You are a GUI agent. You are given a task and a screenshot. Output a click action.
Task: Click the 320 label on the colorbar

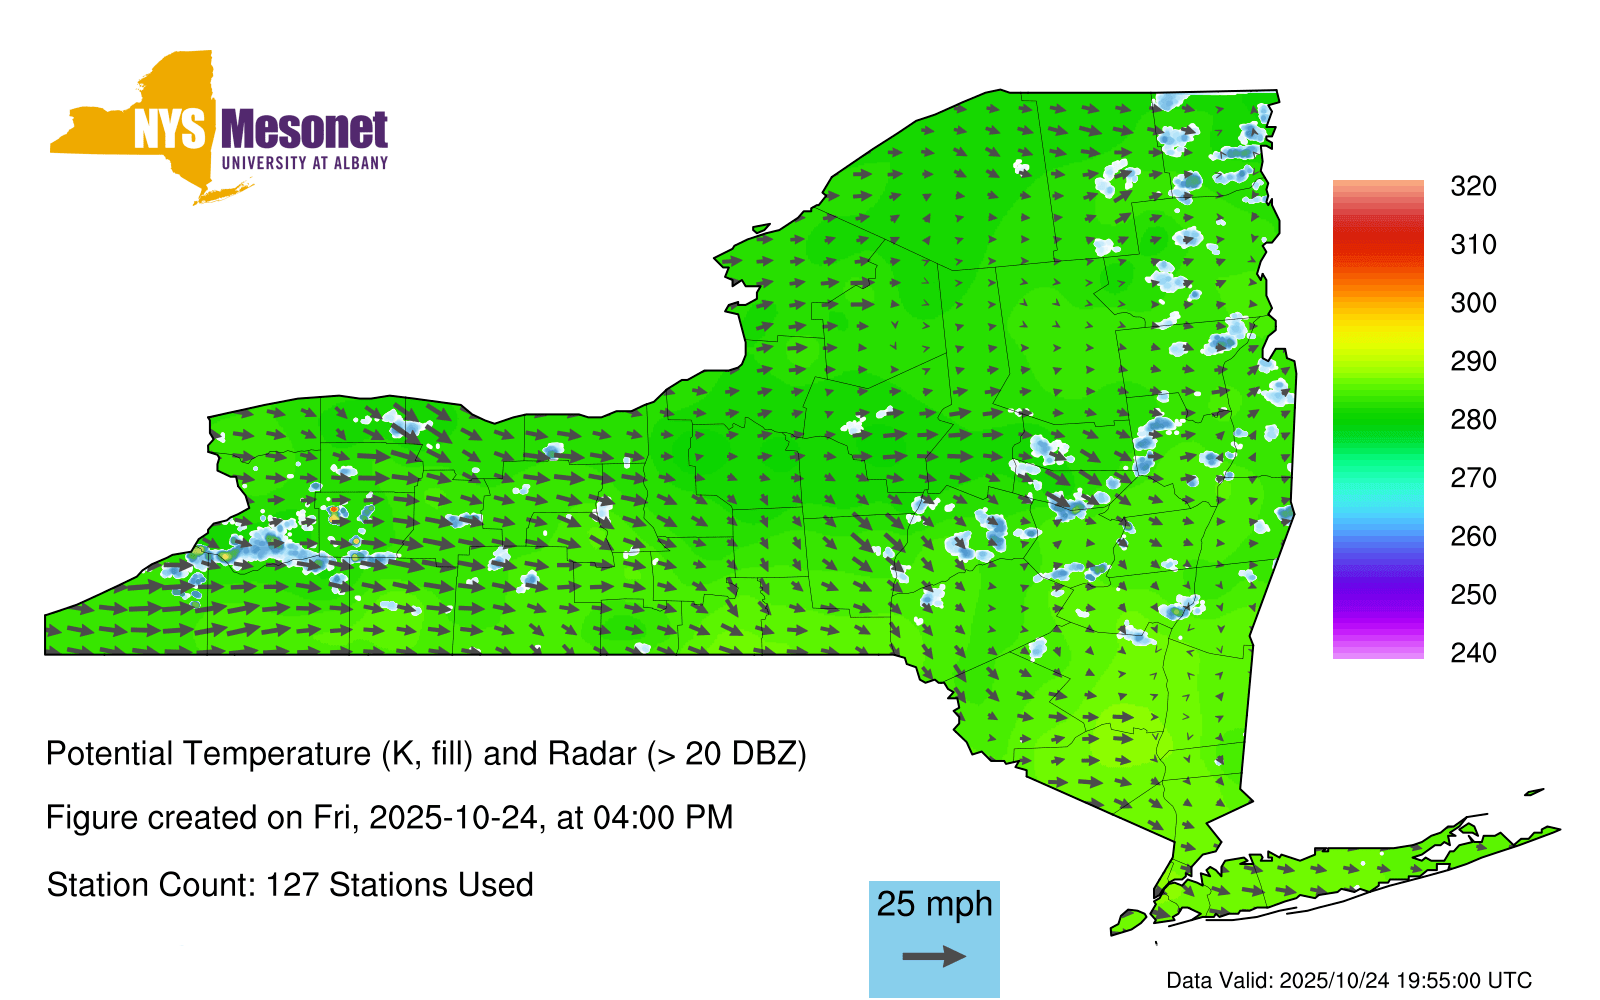(x=1473, y=186)
